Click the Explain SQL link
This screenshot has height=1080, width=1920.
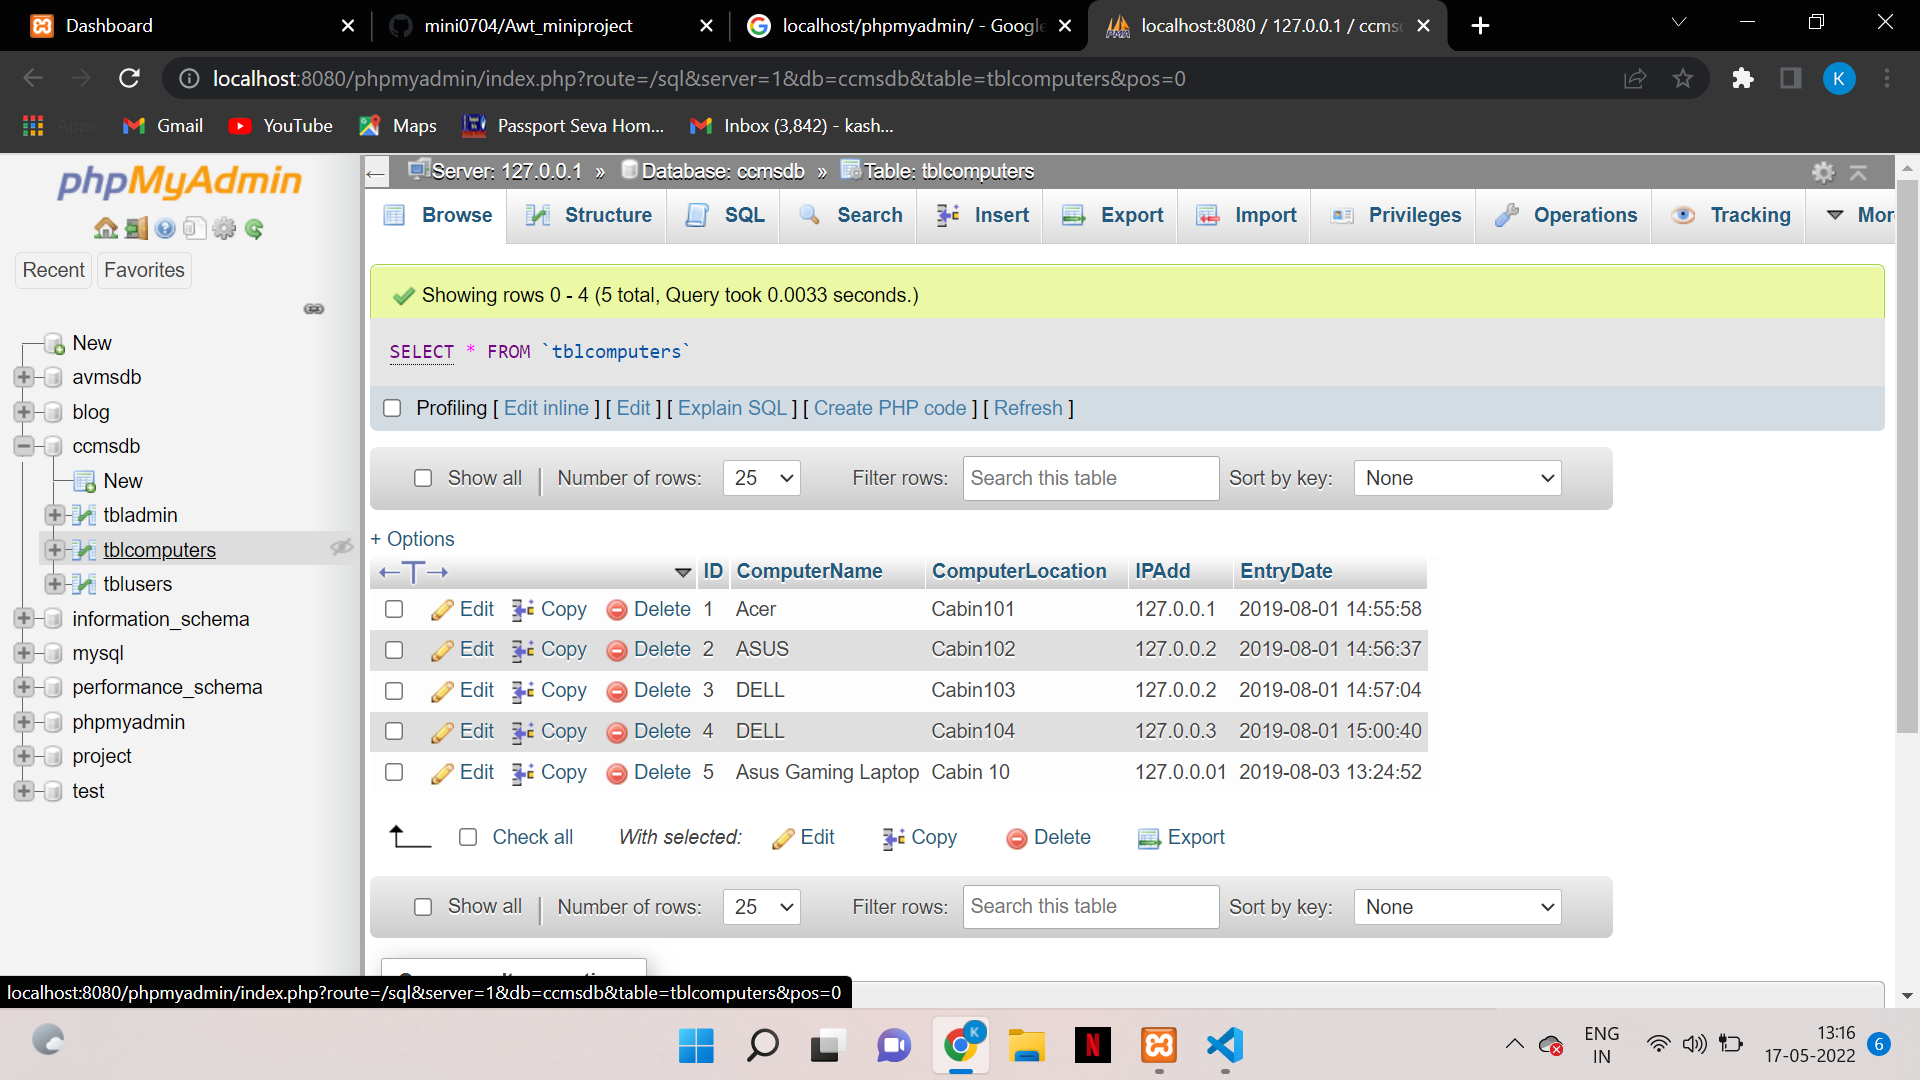tap(732, 408)
